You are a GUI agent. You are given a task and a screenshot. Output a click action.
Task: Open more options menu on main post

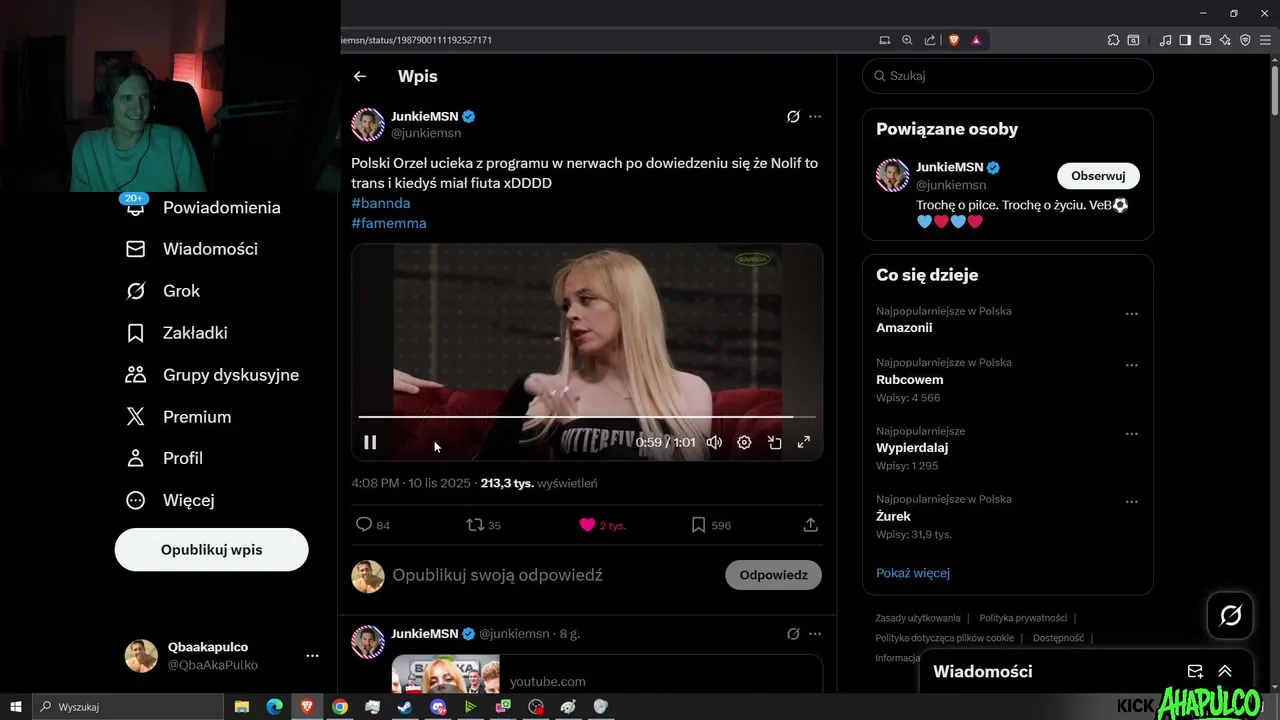(x=815, y=116)
